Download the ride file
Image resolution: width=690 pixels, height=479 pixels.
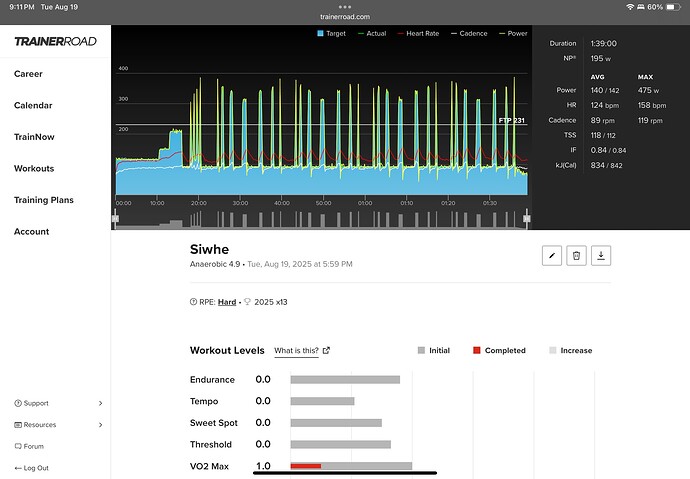coord(601,256)
